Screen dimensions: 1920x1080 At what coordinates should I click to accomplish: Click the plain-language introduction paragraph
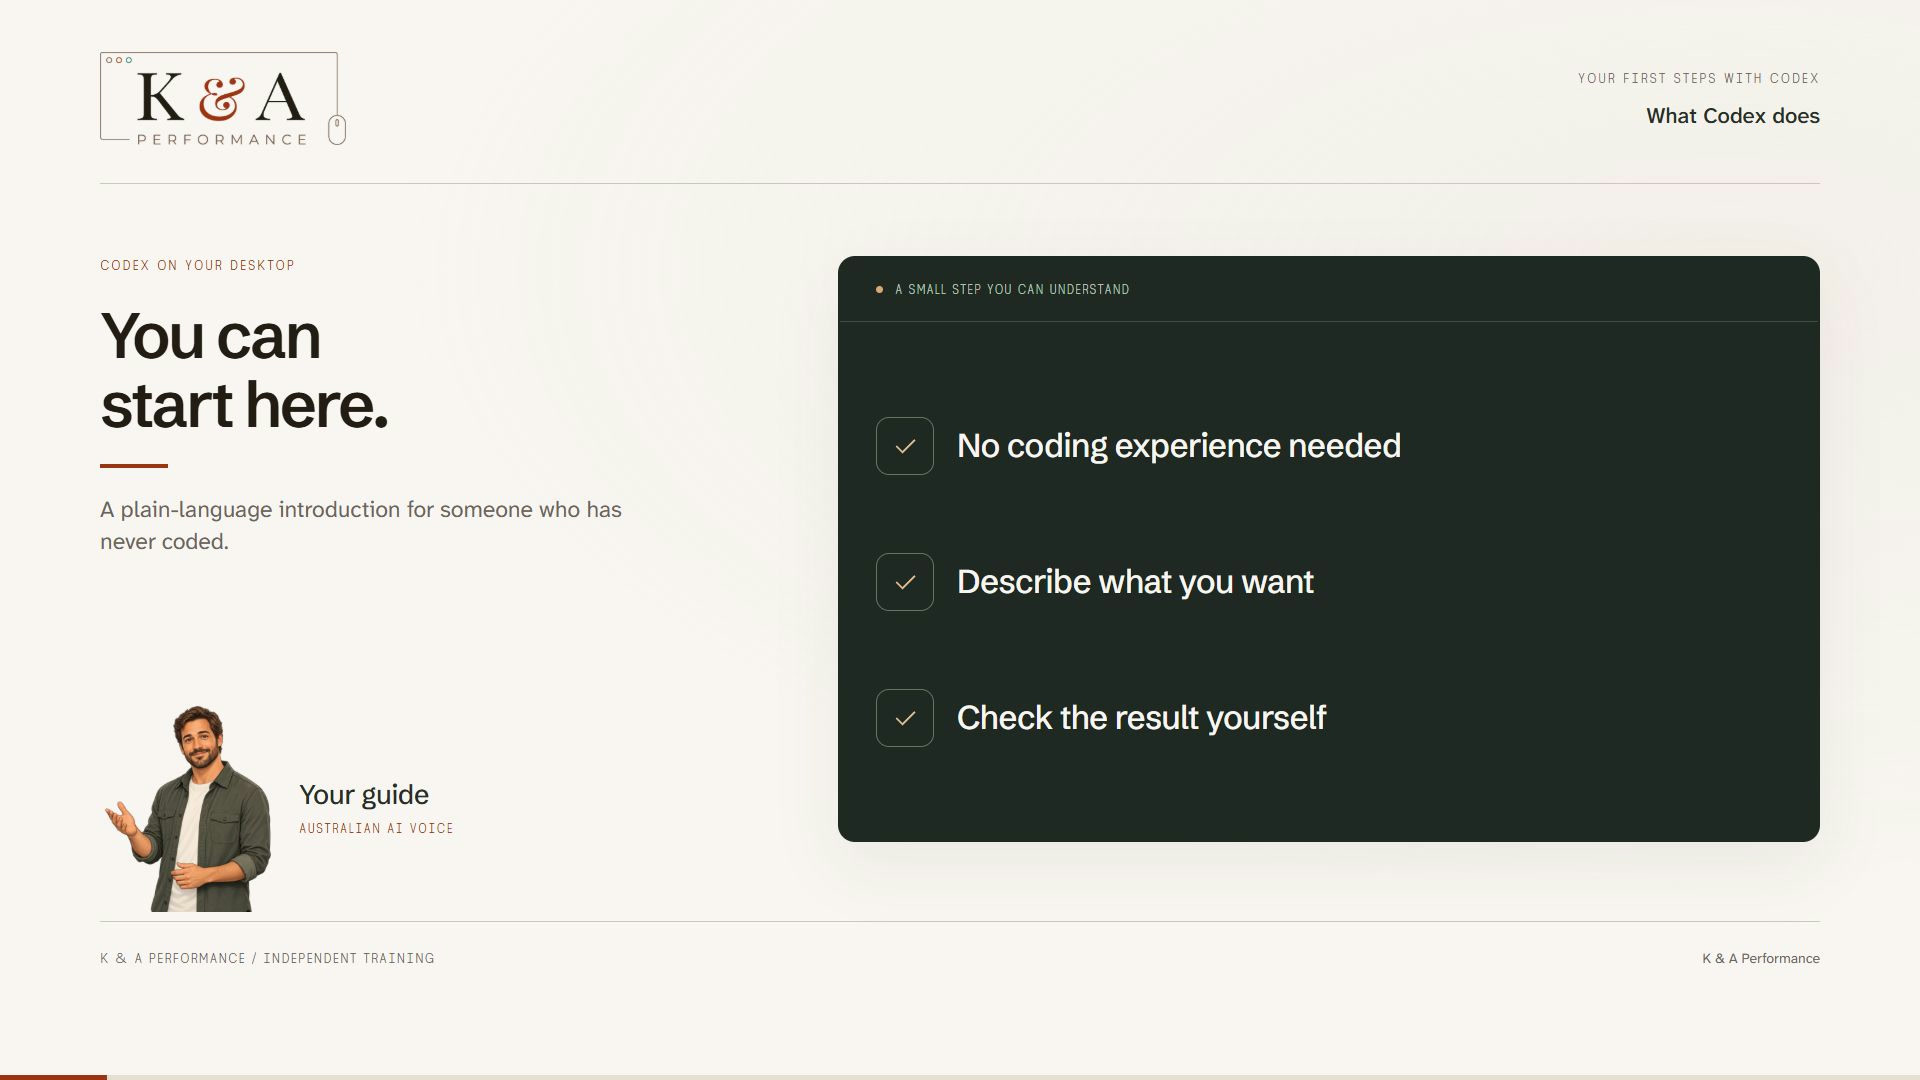[x=361, y=526]
